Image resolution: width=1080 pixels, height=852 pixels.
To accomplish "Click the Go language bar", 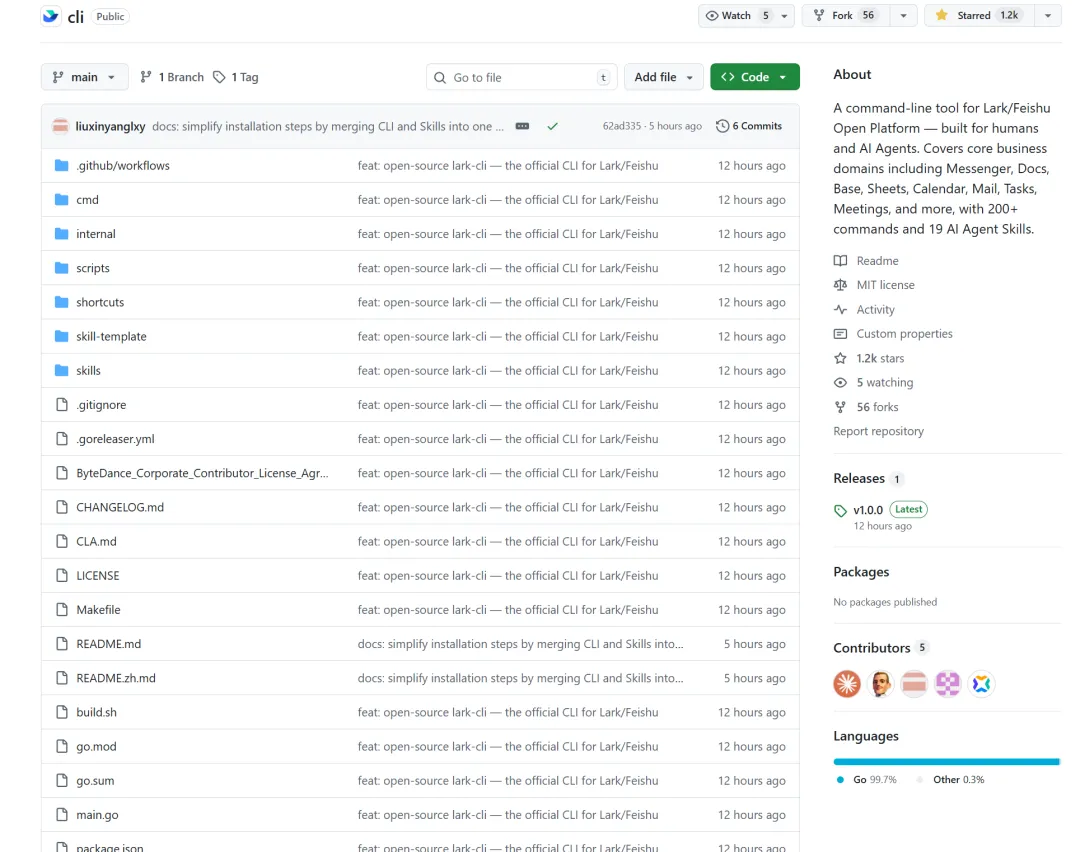I will click(946, 762).
